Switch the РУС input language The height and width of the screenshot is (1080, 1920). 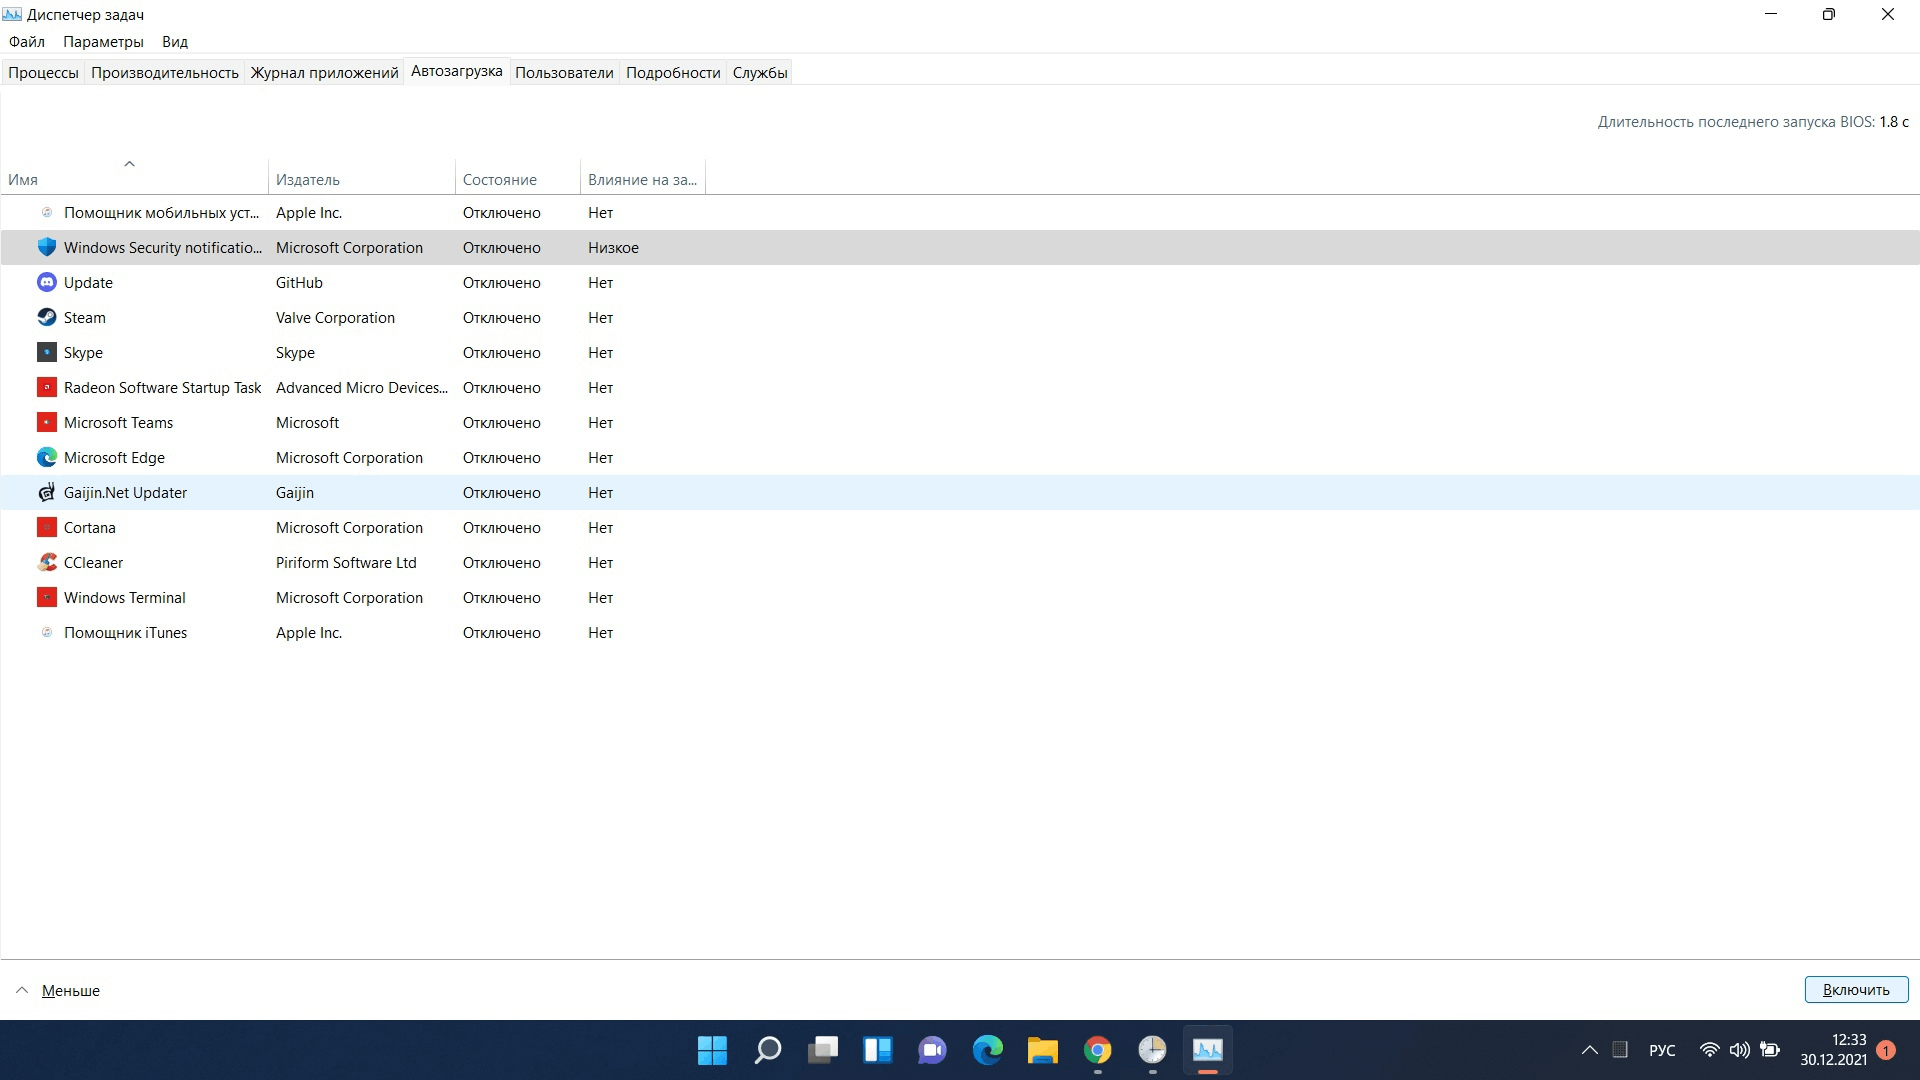click(1662, 1050)
